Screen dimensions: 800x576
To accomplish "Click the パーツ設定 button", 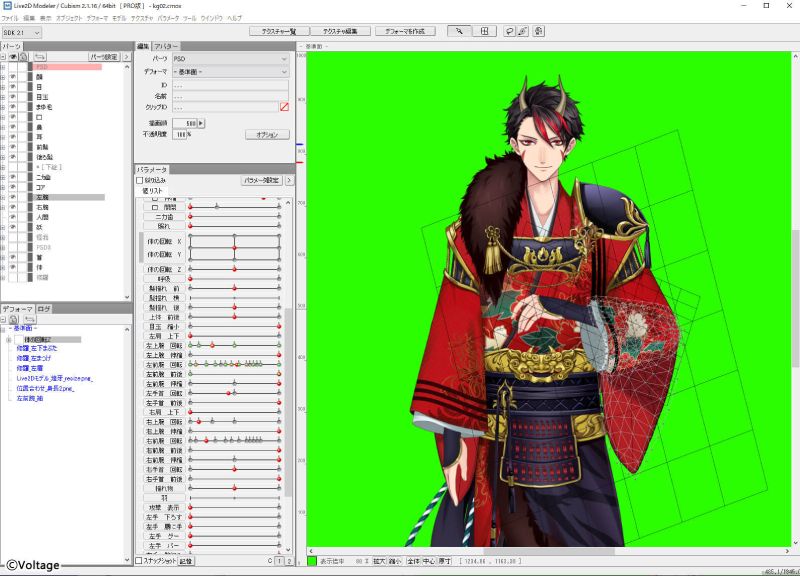I will pos(105,57).
